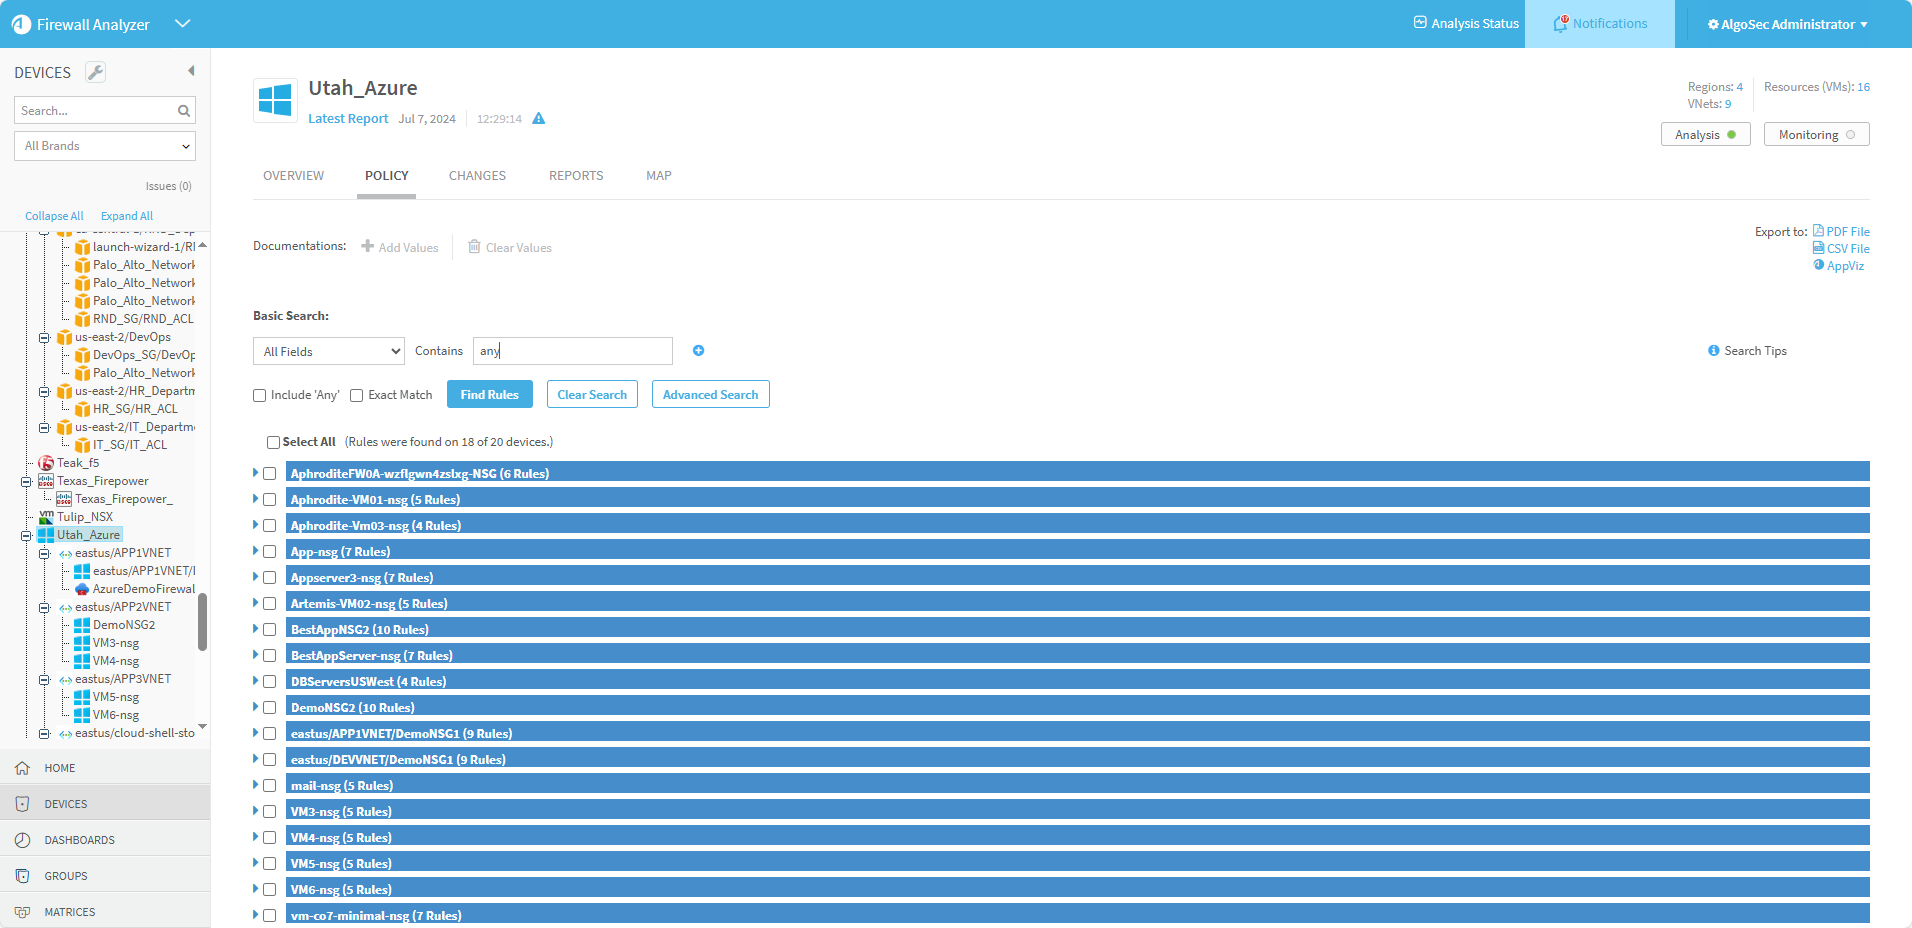Click the devices wrench settings icon
This screenshot has height=928, width=1912.
(95, 72)
